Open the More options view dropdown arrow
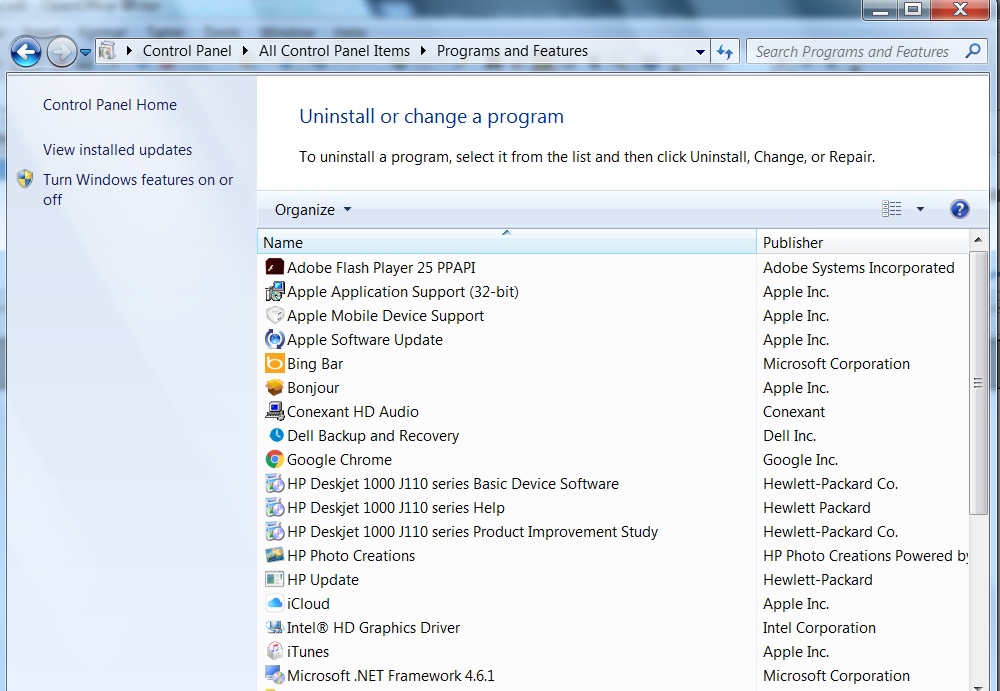The image size is (1000, 691). pyautogui.click(x=920, y=209)
